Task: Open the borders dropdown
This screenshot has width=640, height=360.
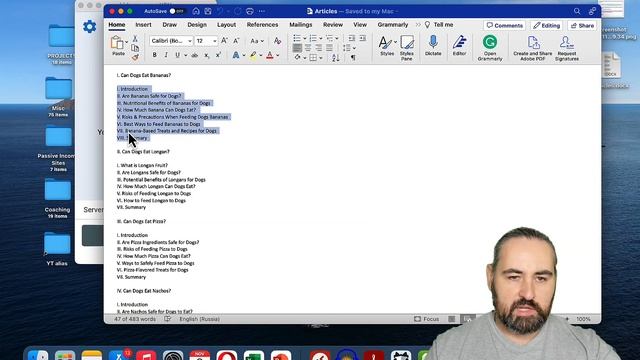Action: (321, 58)
